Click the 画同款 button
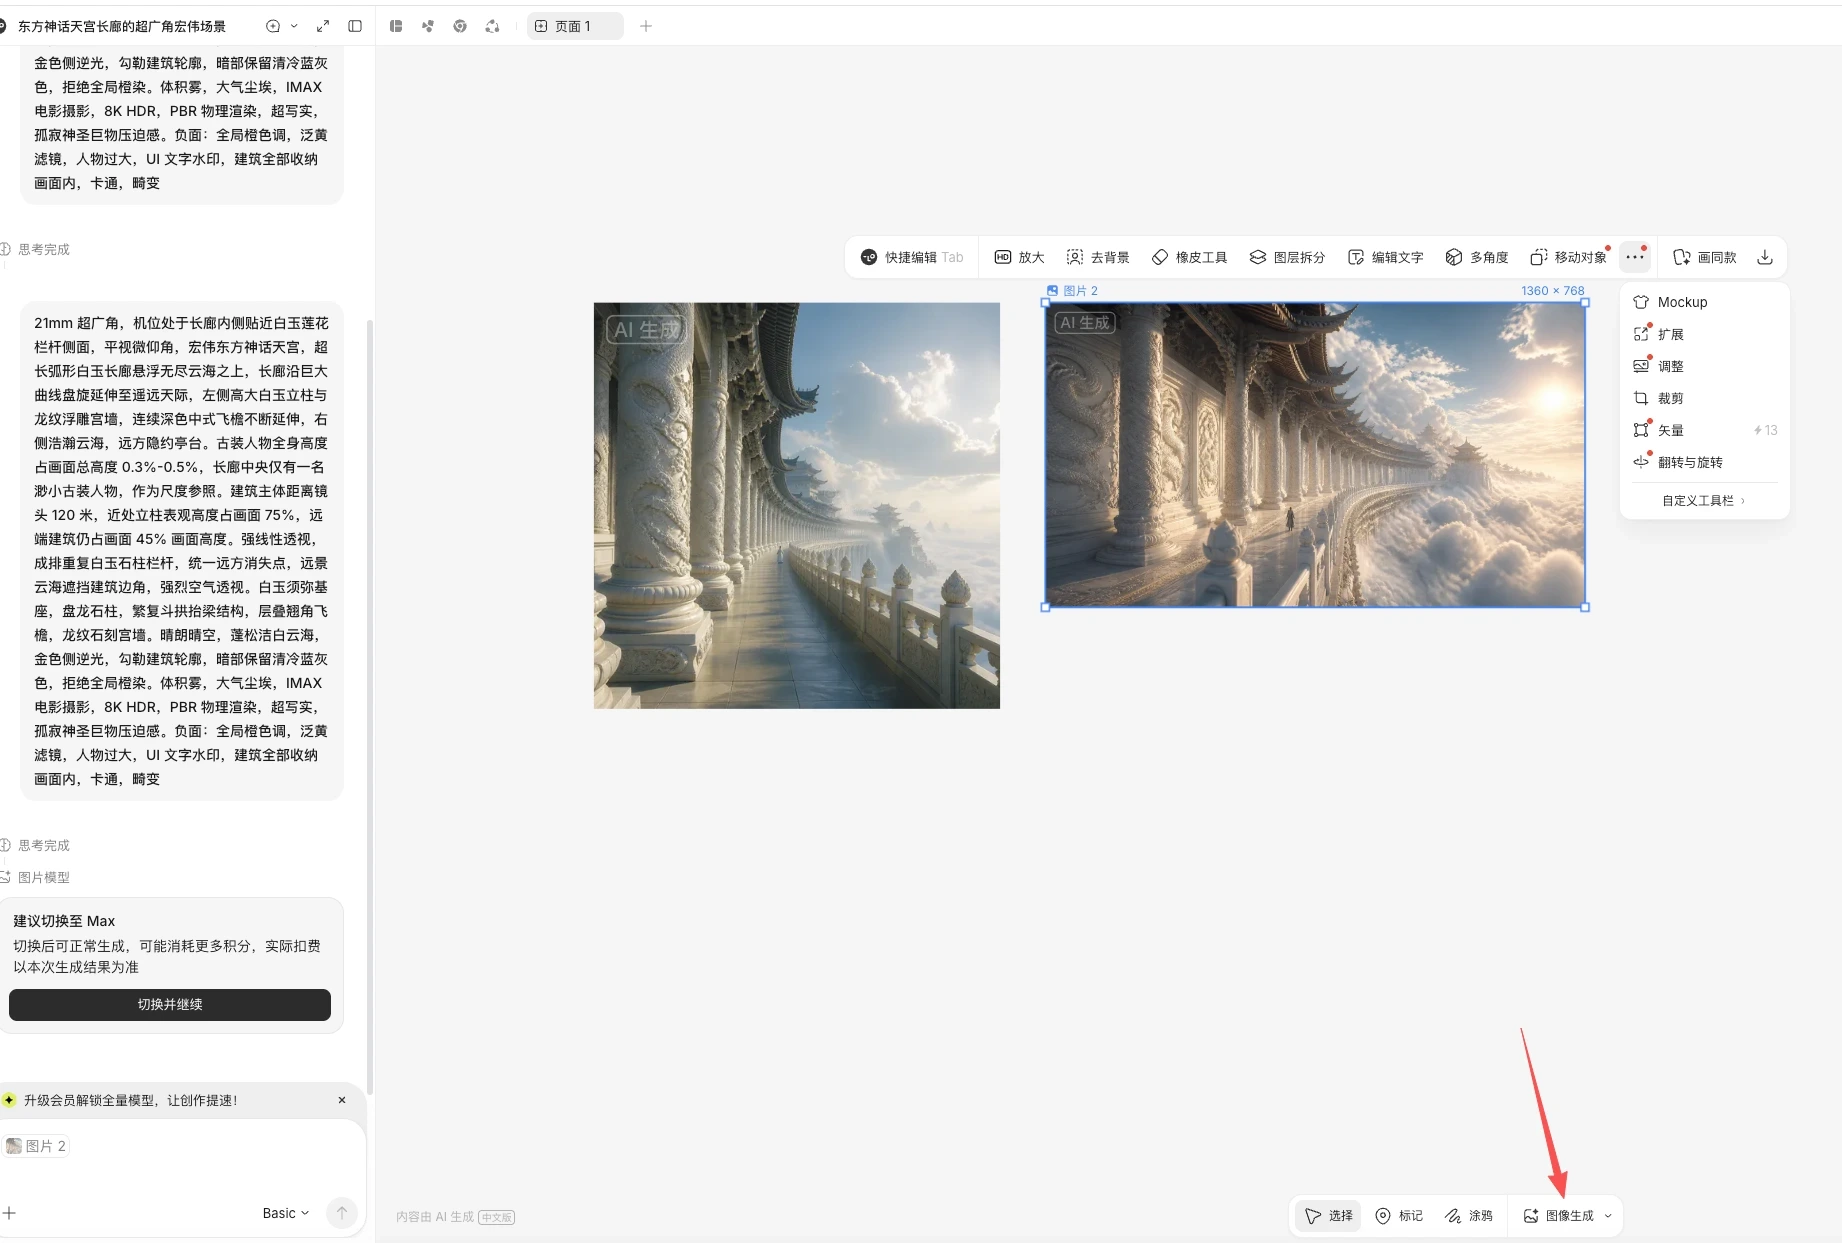Screen dimensions: 1842x1243 (1705, 257)
